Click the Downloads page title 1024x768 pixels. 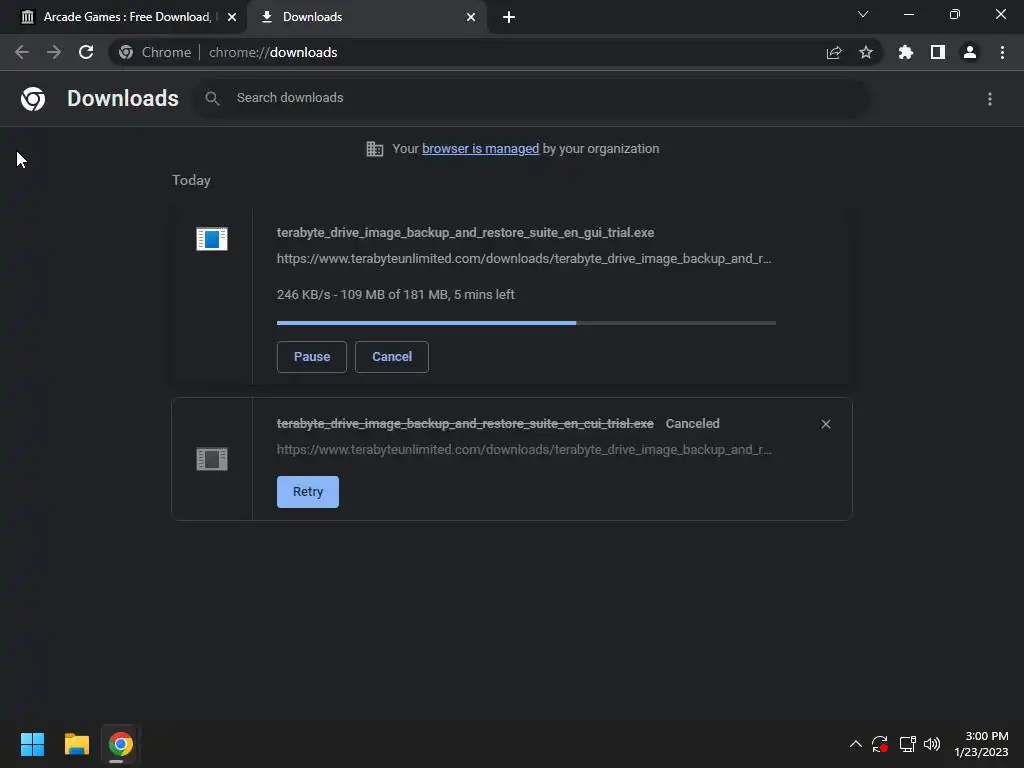[123, 99]
